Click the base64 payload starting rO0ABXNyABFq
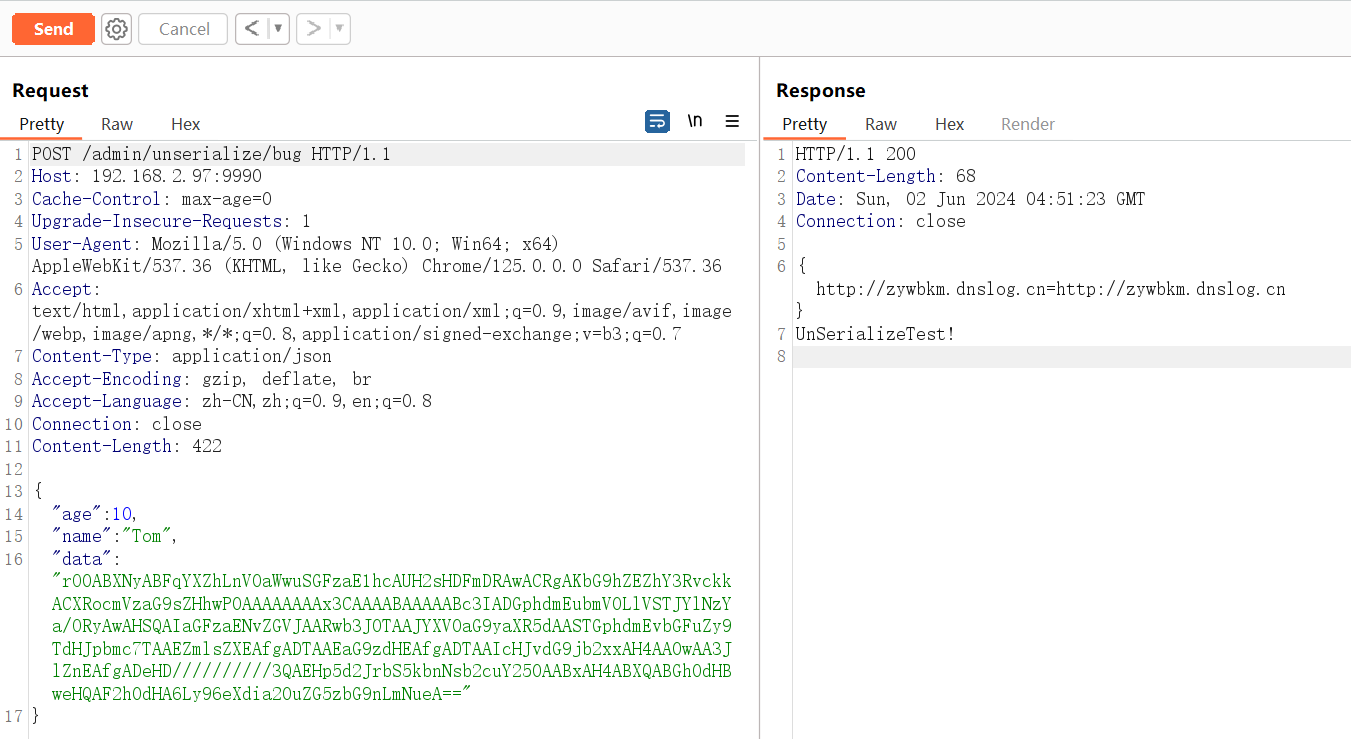 click(x=392, y=637)
